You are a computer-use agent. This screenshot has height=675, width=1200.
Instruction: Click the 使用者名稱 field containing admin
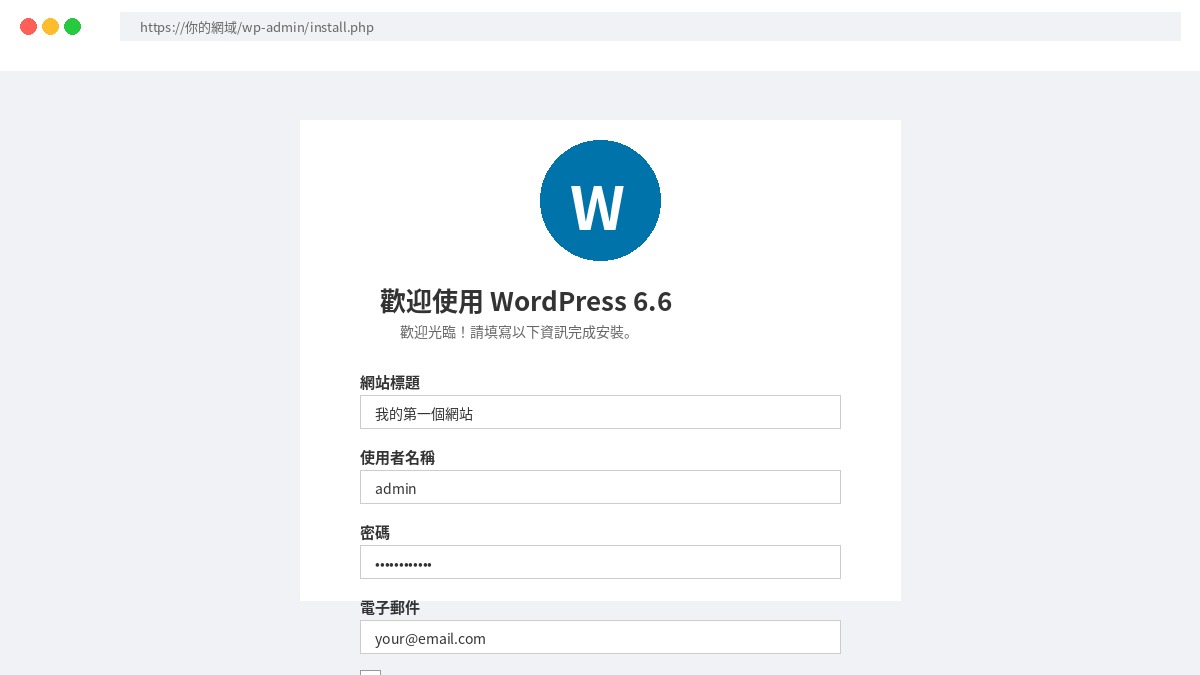coord(600,487)
